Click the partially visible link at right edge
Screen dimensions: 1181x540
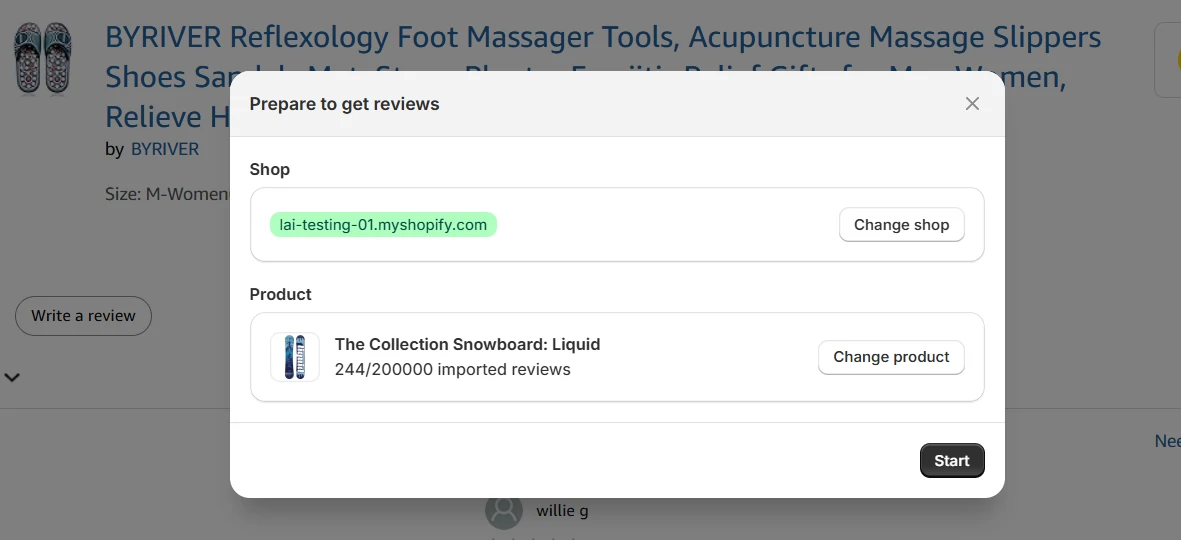(1168, 441)
